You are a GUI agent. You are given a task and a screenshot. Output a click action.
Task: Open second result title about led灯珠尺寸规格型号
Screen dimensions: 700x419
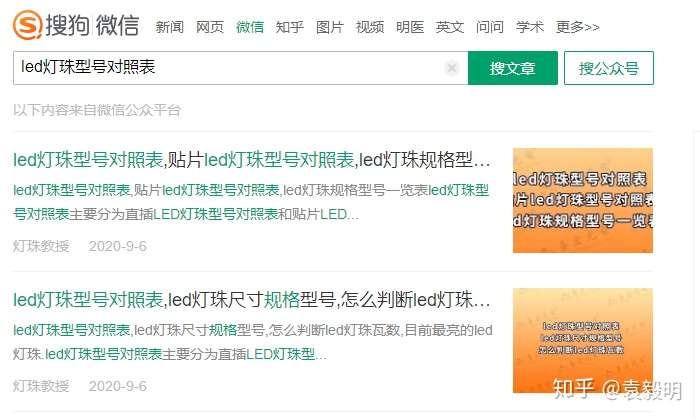coord(252,300)
